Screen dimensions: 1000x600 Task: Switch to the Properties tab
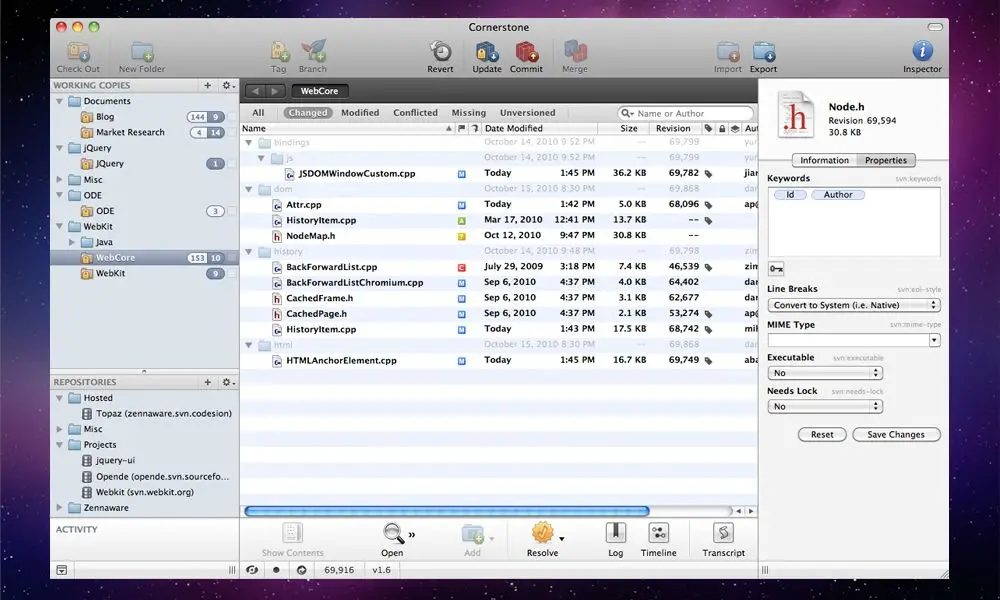tap(886, 161)
